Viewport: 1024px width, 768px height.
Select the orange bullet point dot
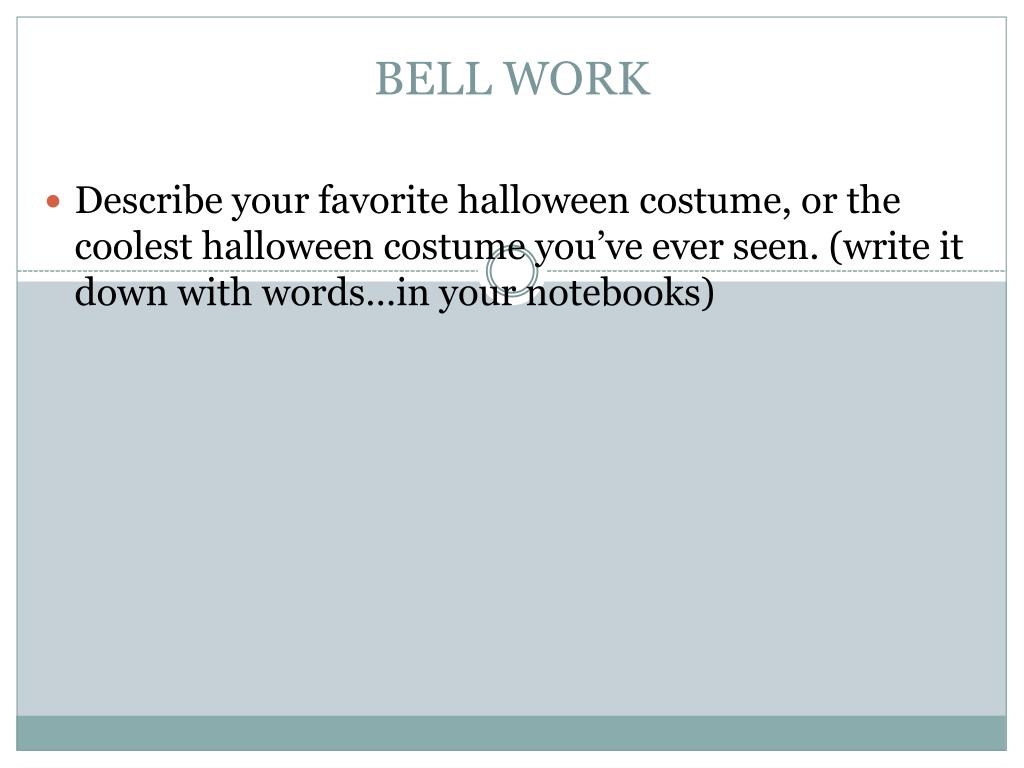coord(54,200)
